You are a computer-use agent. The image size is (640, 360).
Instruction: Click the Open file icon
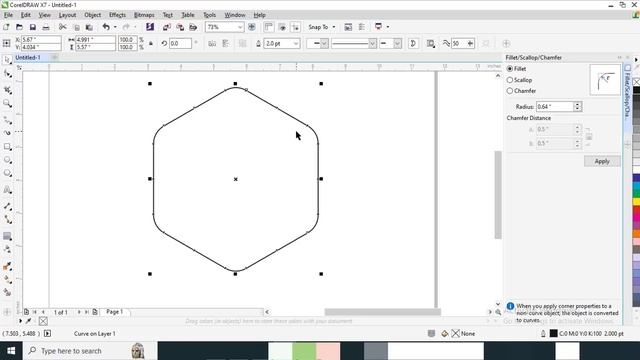[19, 27]
